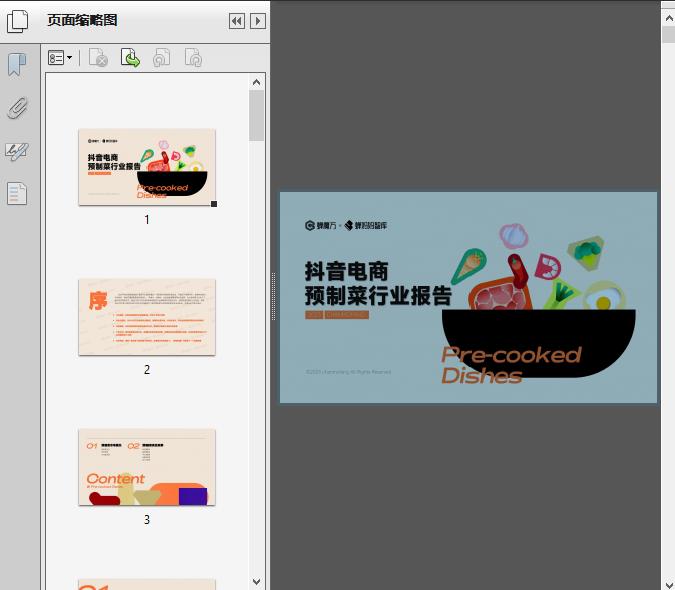
Task: Click the 抖音电商 title in document
Action: pyautogui.click(x=347, y=271)
